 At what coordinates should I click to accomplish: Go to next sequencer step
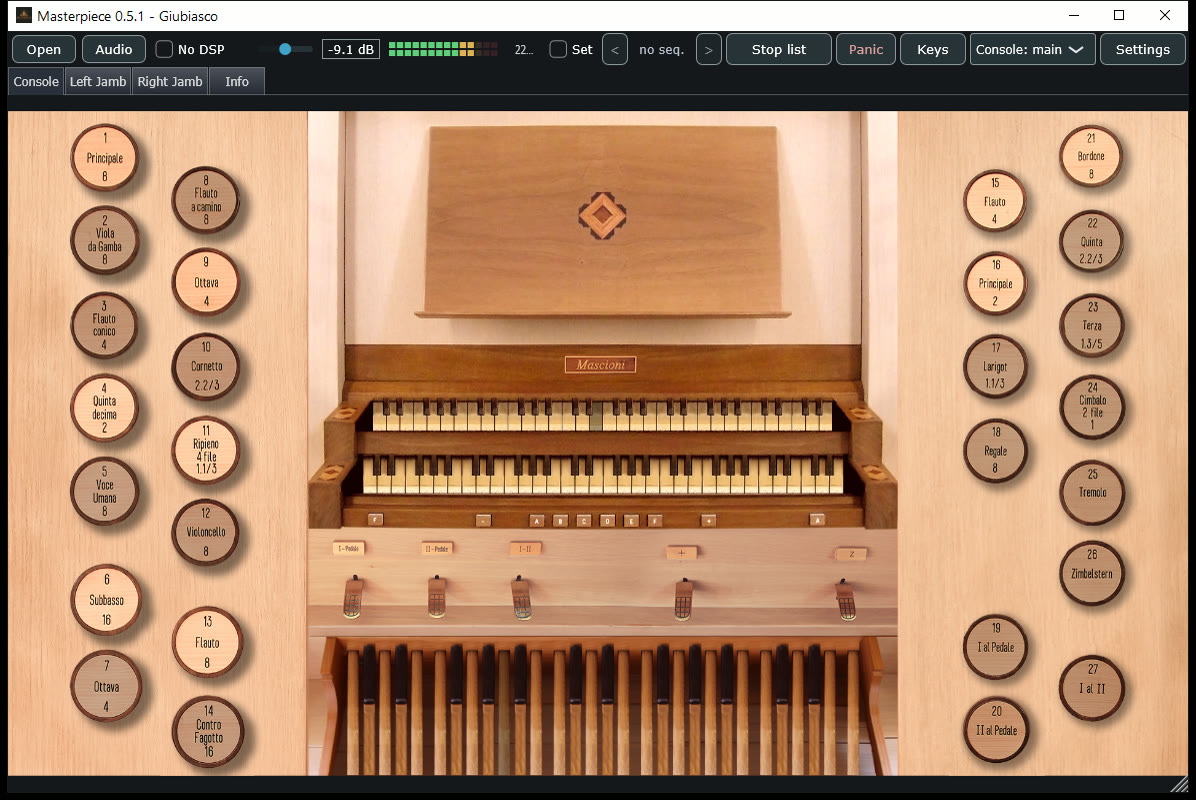(x=709, y=50)
